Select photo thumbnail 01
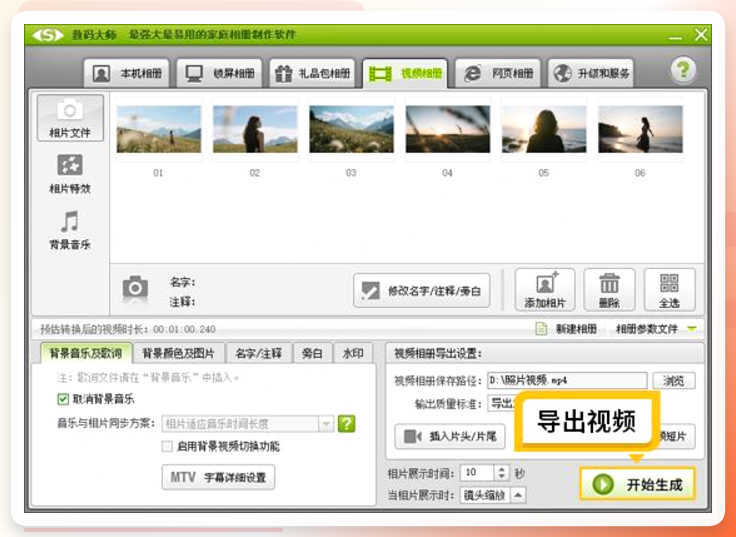The width and height of the screenshot is (736, 537). (159, 129)
